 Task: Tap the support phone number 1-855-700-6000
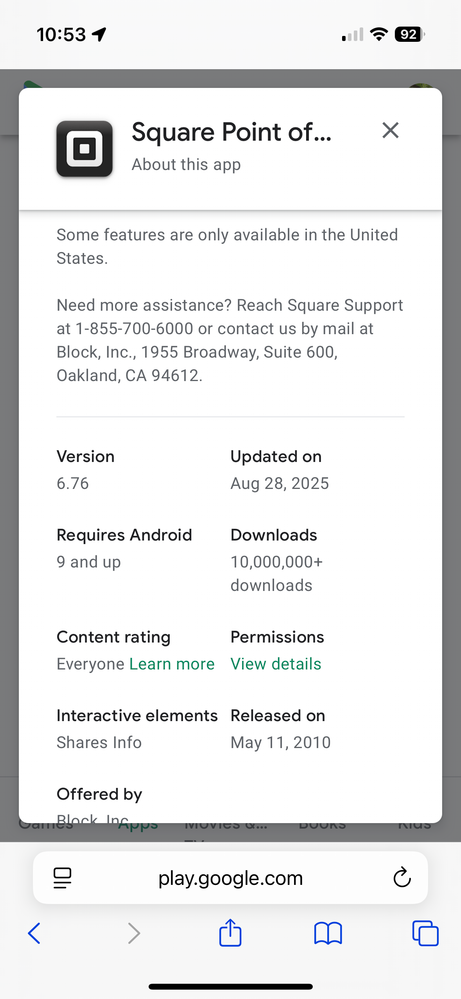(x=144, y=329)
